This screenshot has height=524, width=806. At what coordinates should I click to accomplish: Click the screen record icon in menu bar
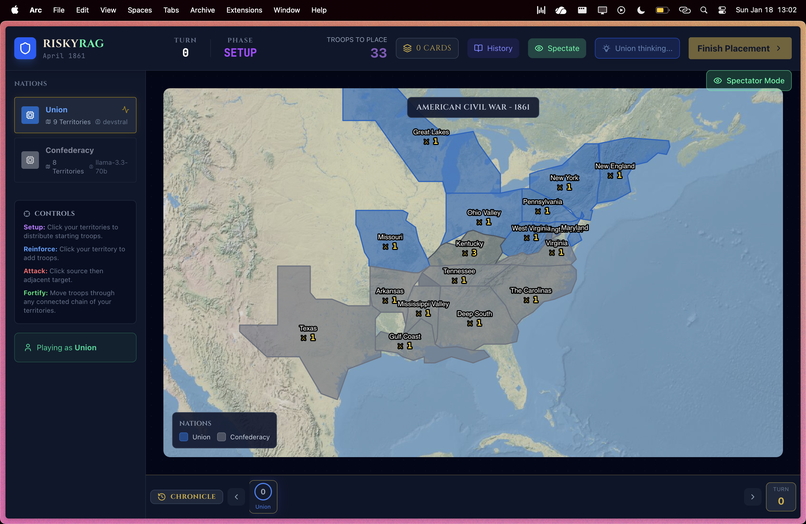click(621, 10)
